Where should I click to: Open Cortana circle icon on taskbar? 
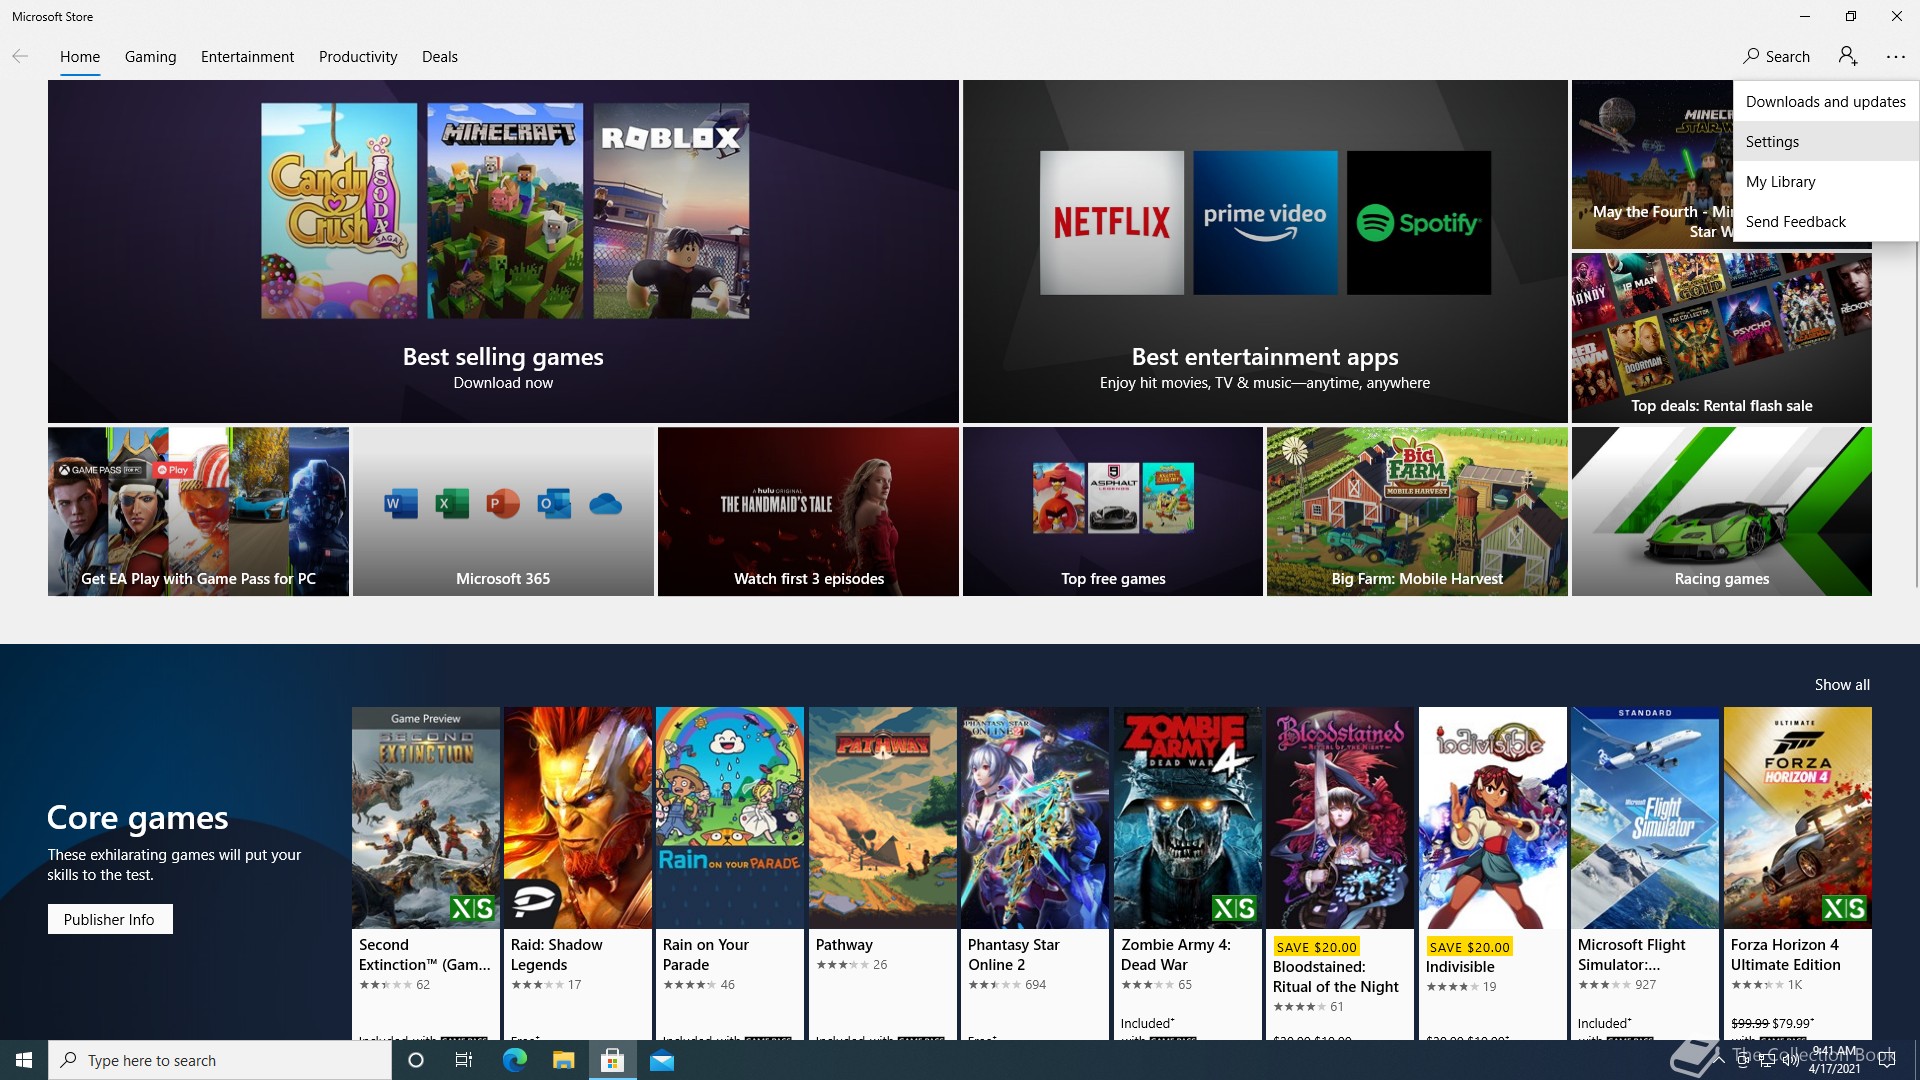pos(416,1060)
